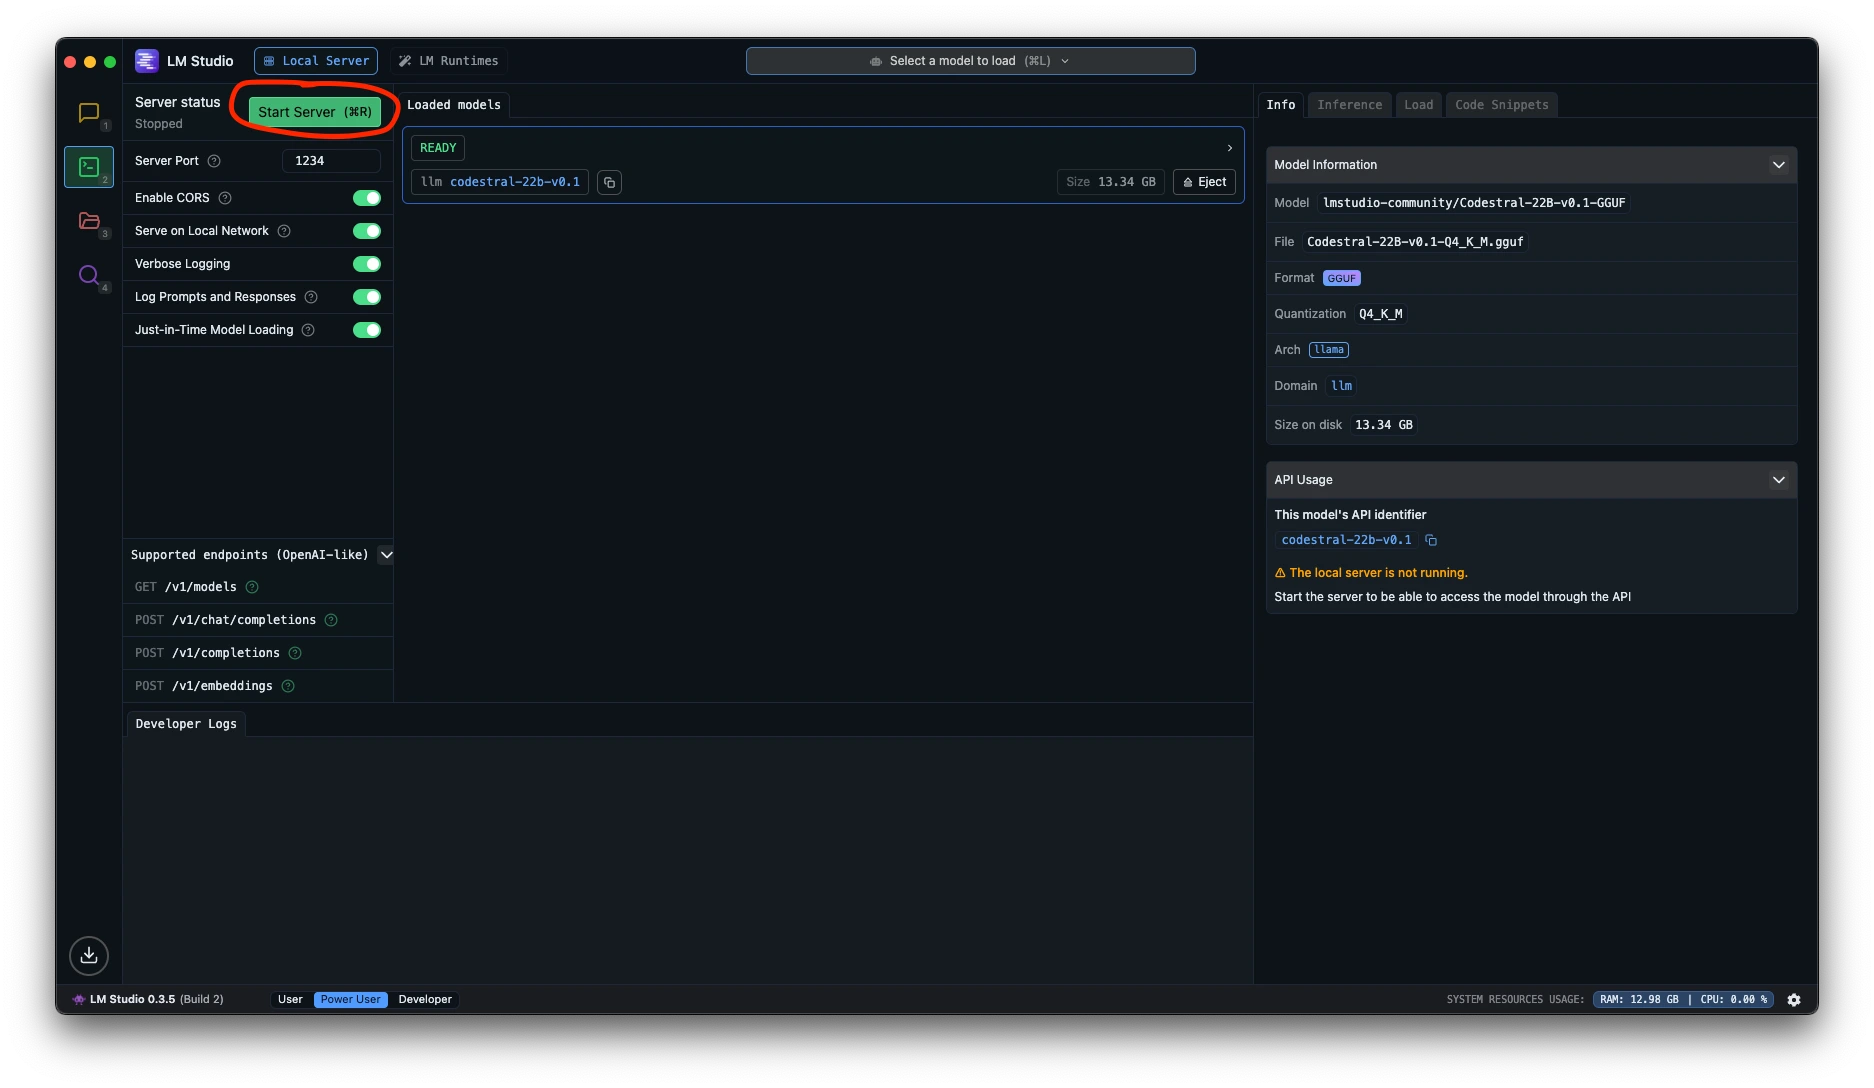Click the Server Port input field
The width and height of the screenshot is (1874, 1088).
click(331, 161)
